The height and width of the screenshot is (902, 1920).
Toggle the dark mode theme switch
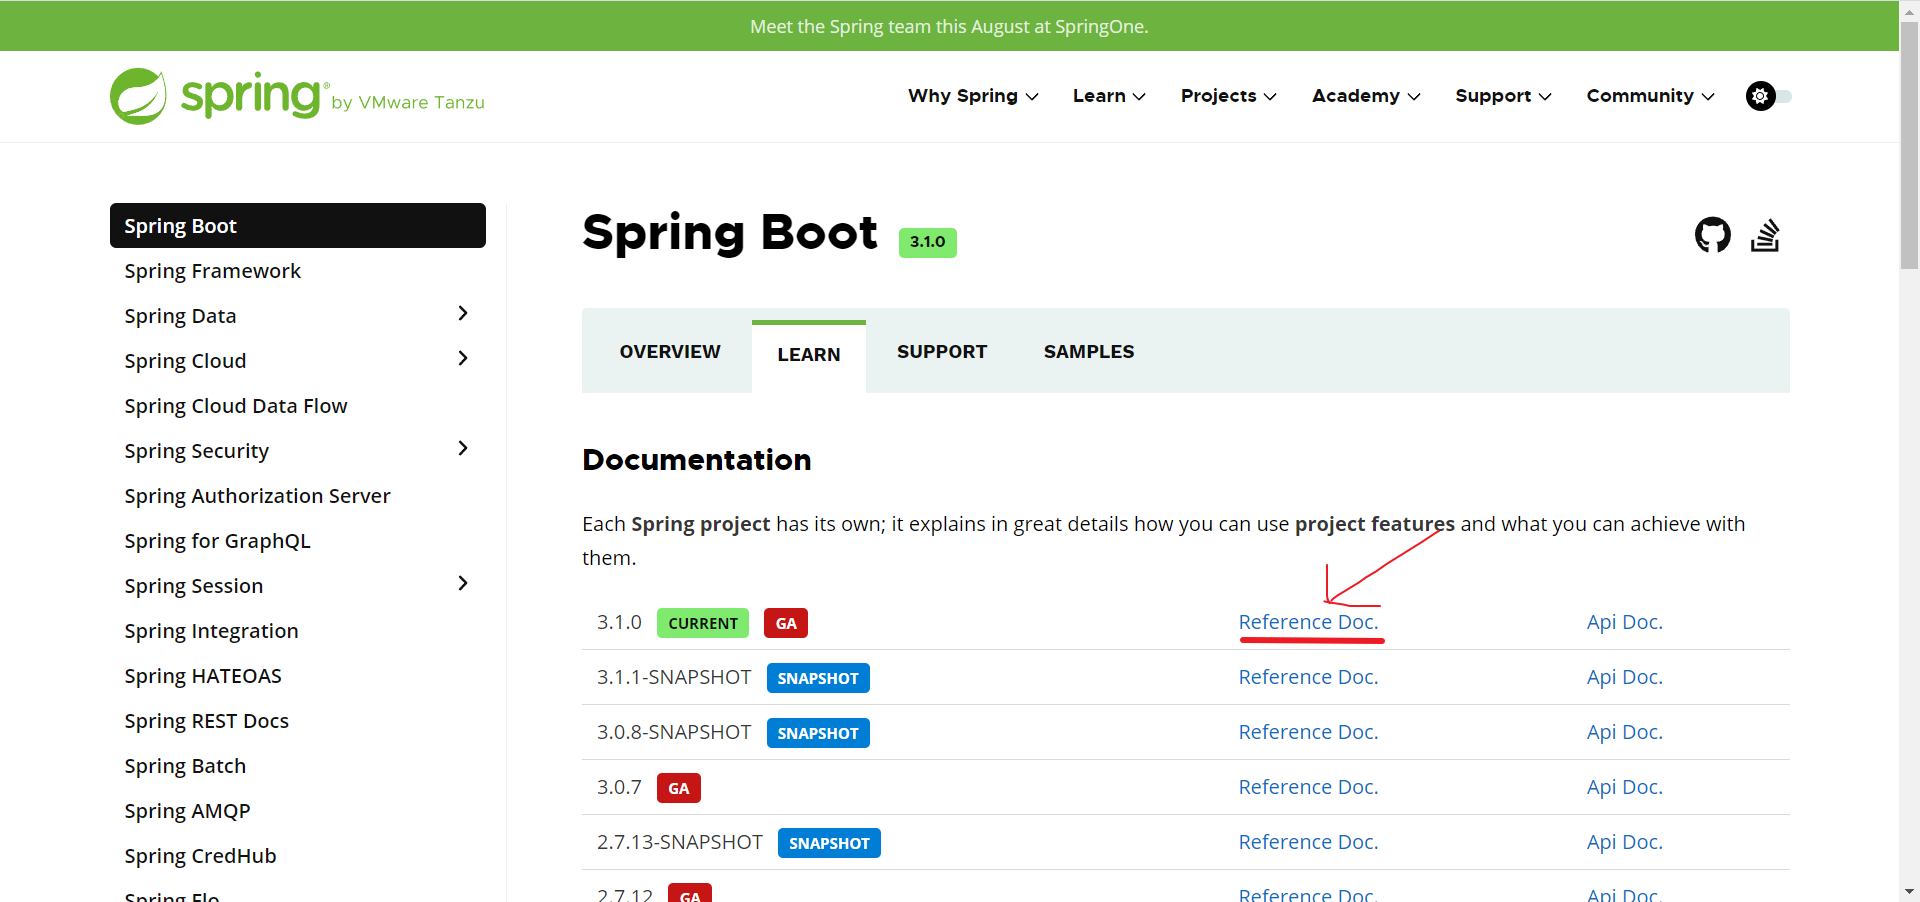point(1768,96)
